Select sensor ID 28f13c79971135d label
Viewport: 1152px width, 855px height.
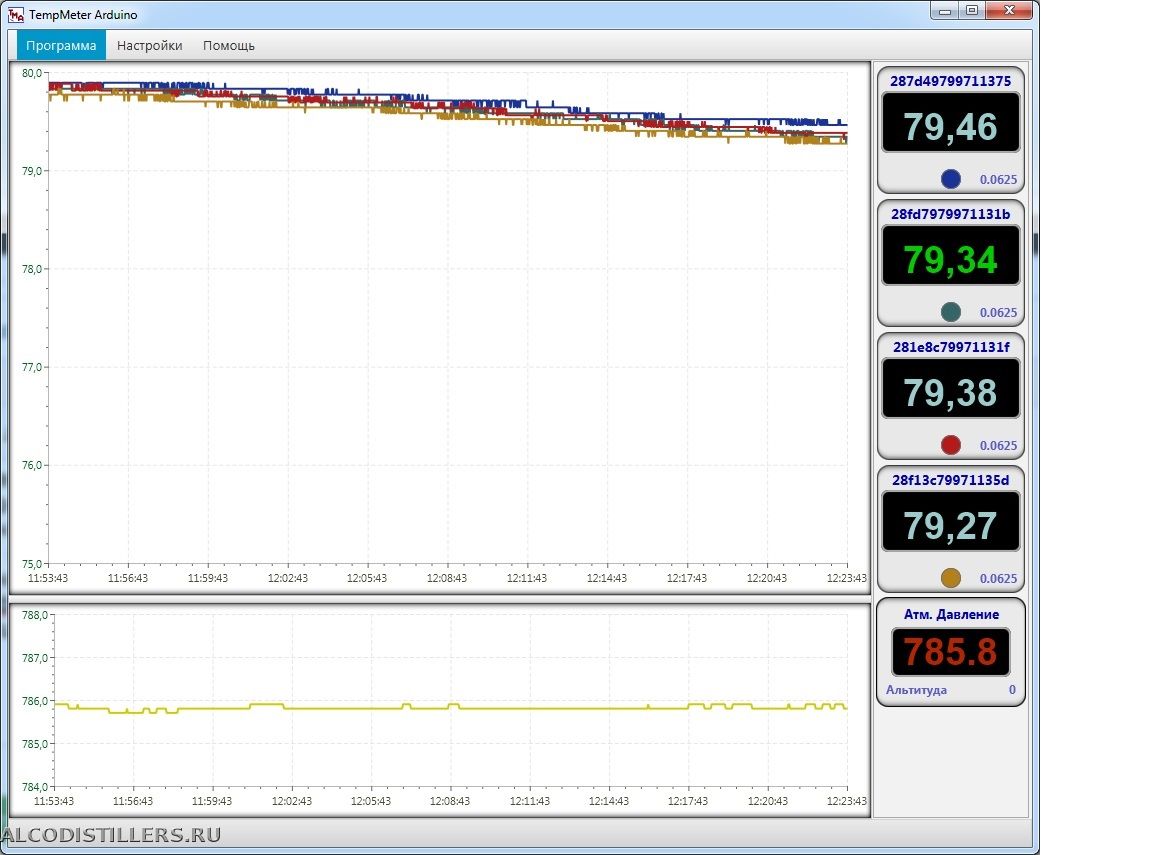tap(950, 480)
